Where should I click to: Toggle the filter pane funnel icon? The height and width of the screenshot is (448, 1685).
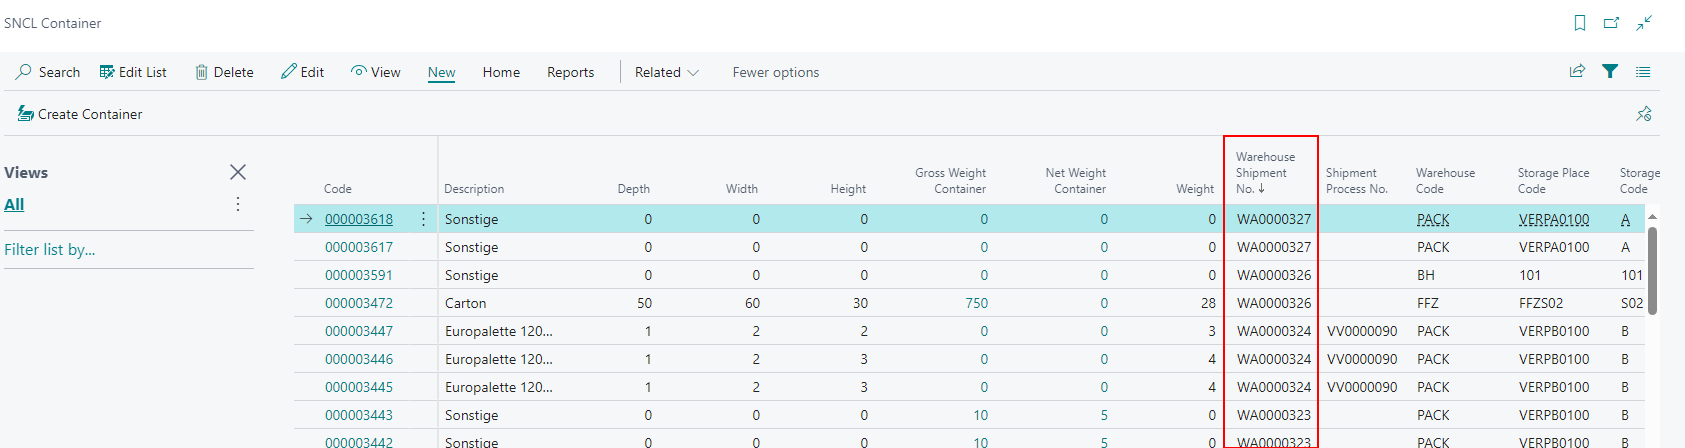1610,72
